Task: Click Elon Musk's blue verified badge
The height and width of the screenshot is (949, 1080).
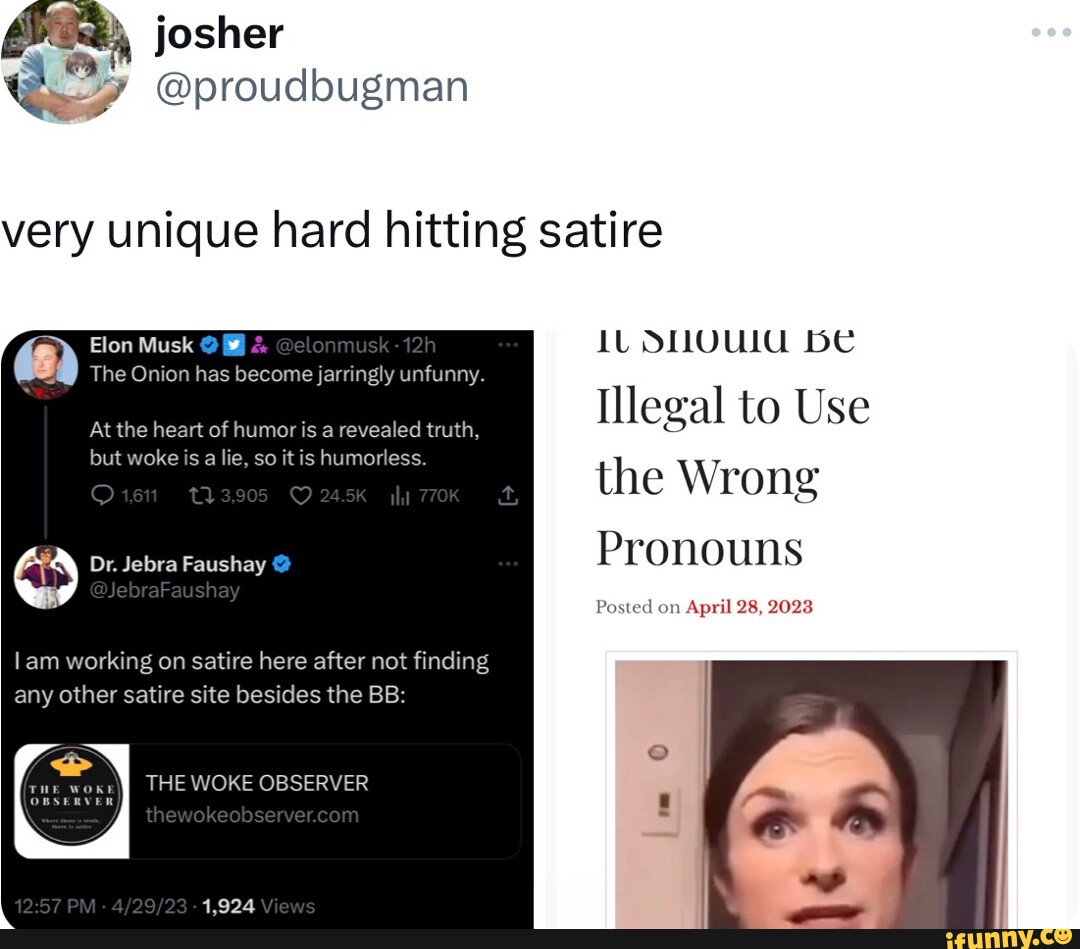Action: [x=209, y=344]
